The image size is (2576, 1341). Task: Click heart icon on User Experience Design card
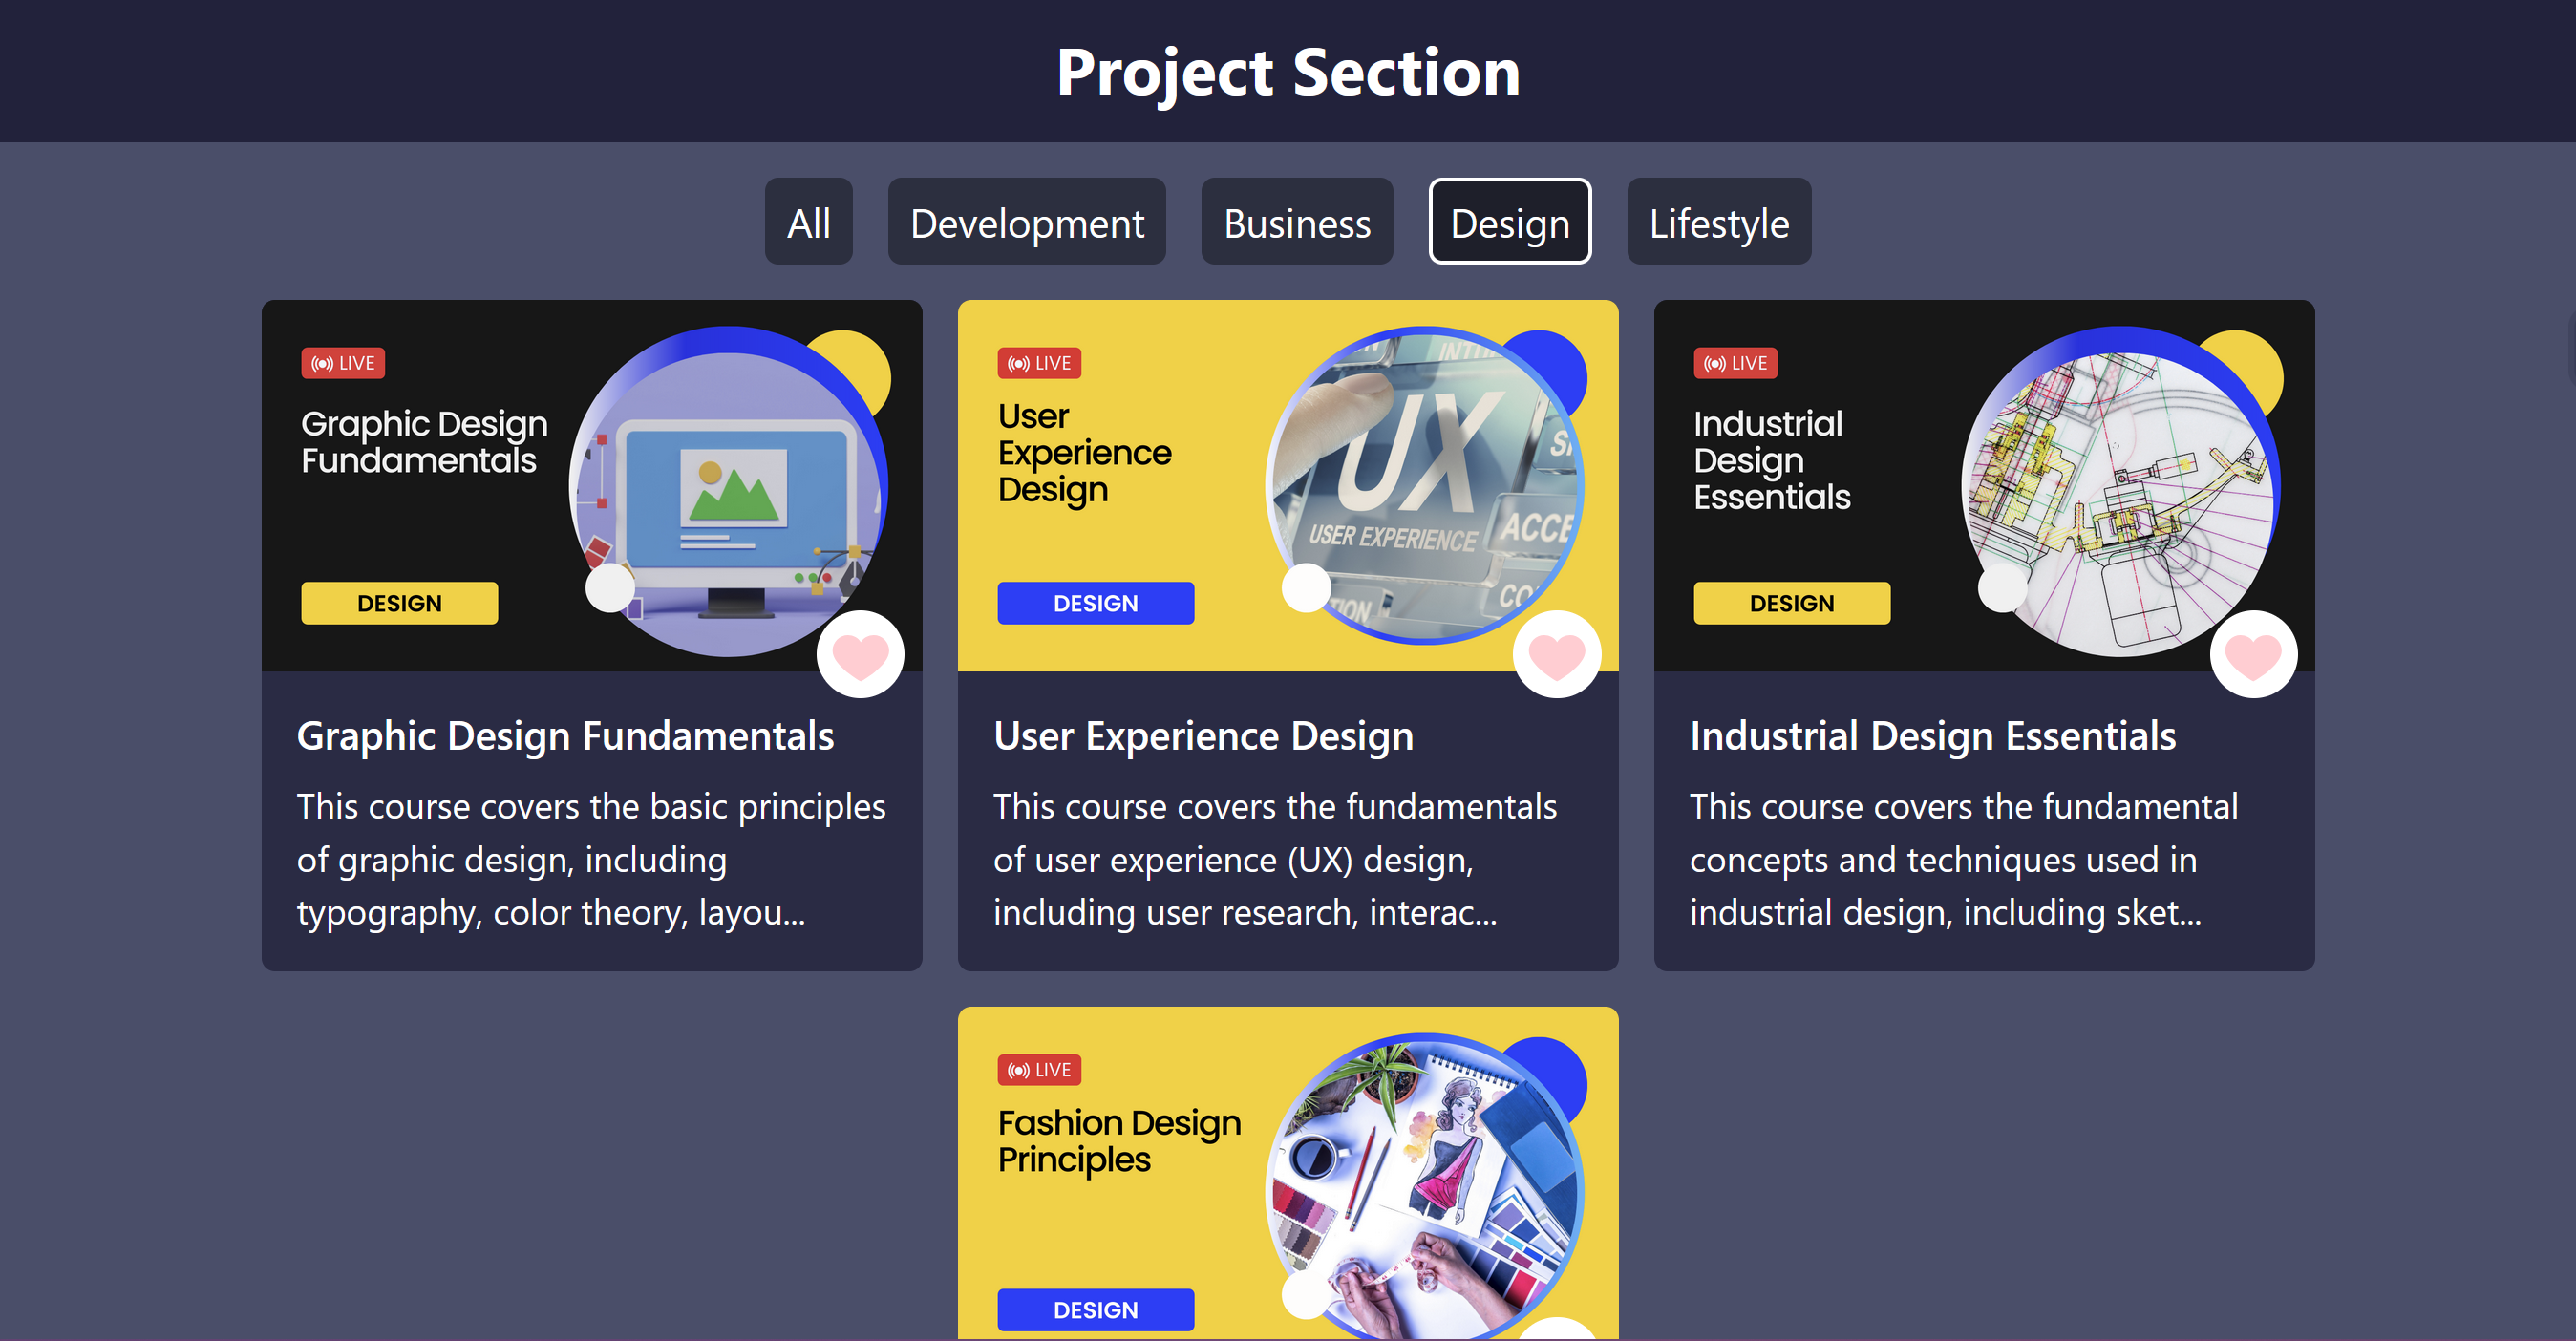[x=1556, y=654]
